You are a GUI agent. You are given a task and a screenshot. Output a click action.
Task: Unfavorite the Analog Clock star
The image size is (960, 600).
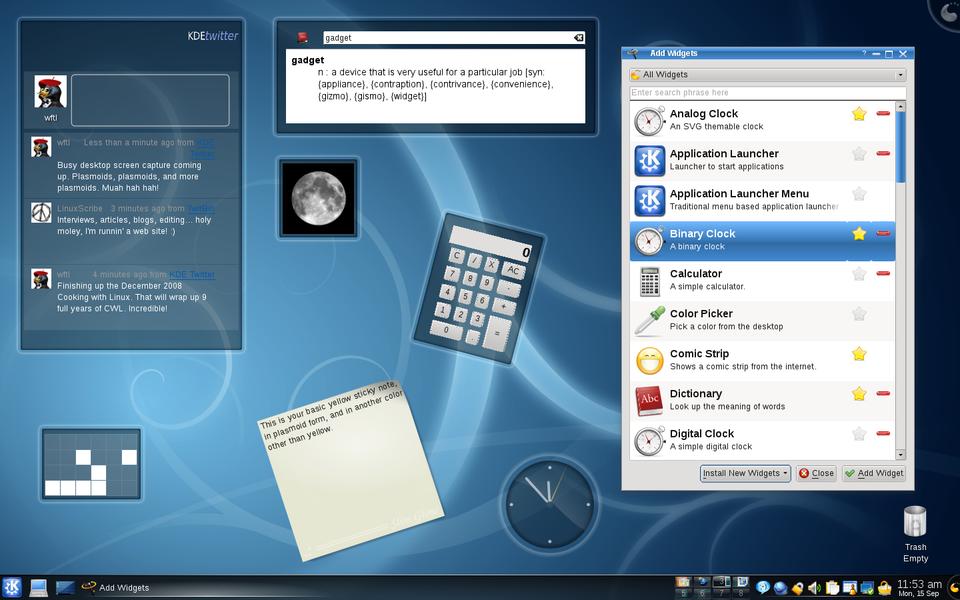[858, 114]
